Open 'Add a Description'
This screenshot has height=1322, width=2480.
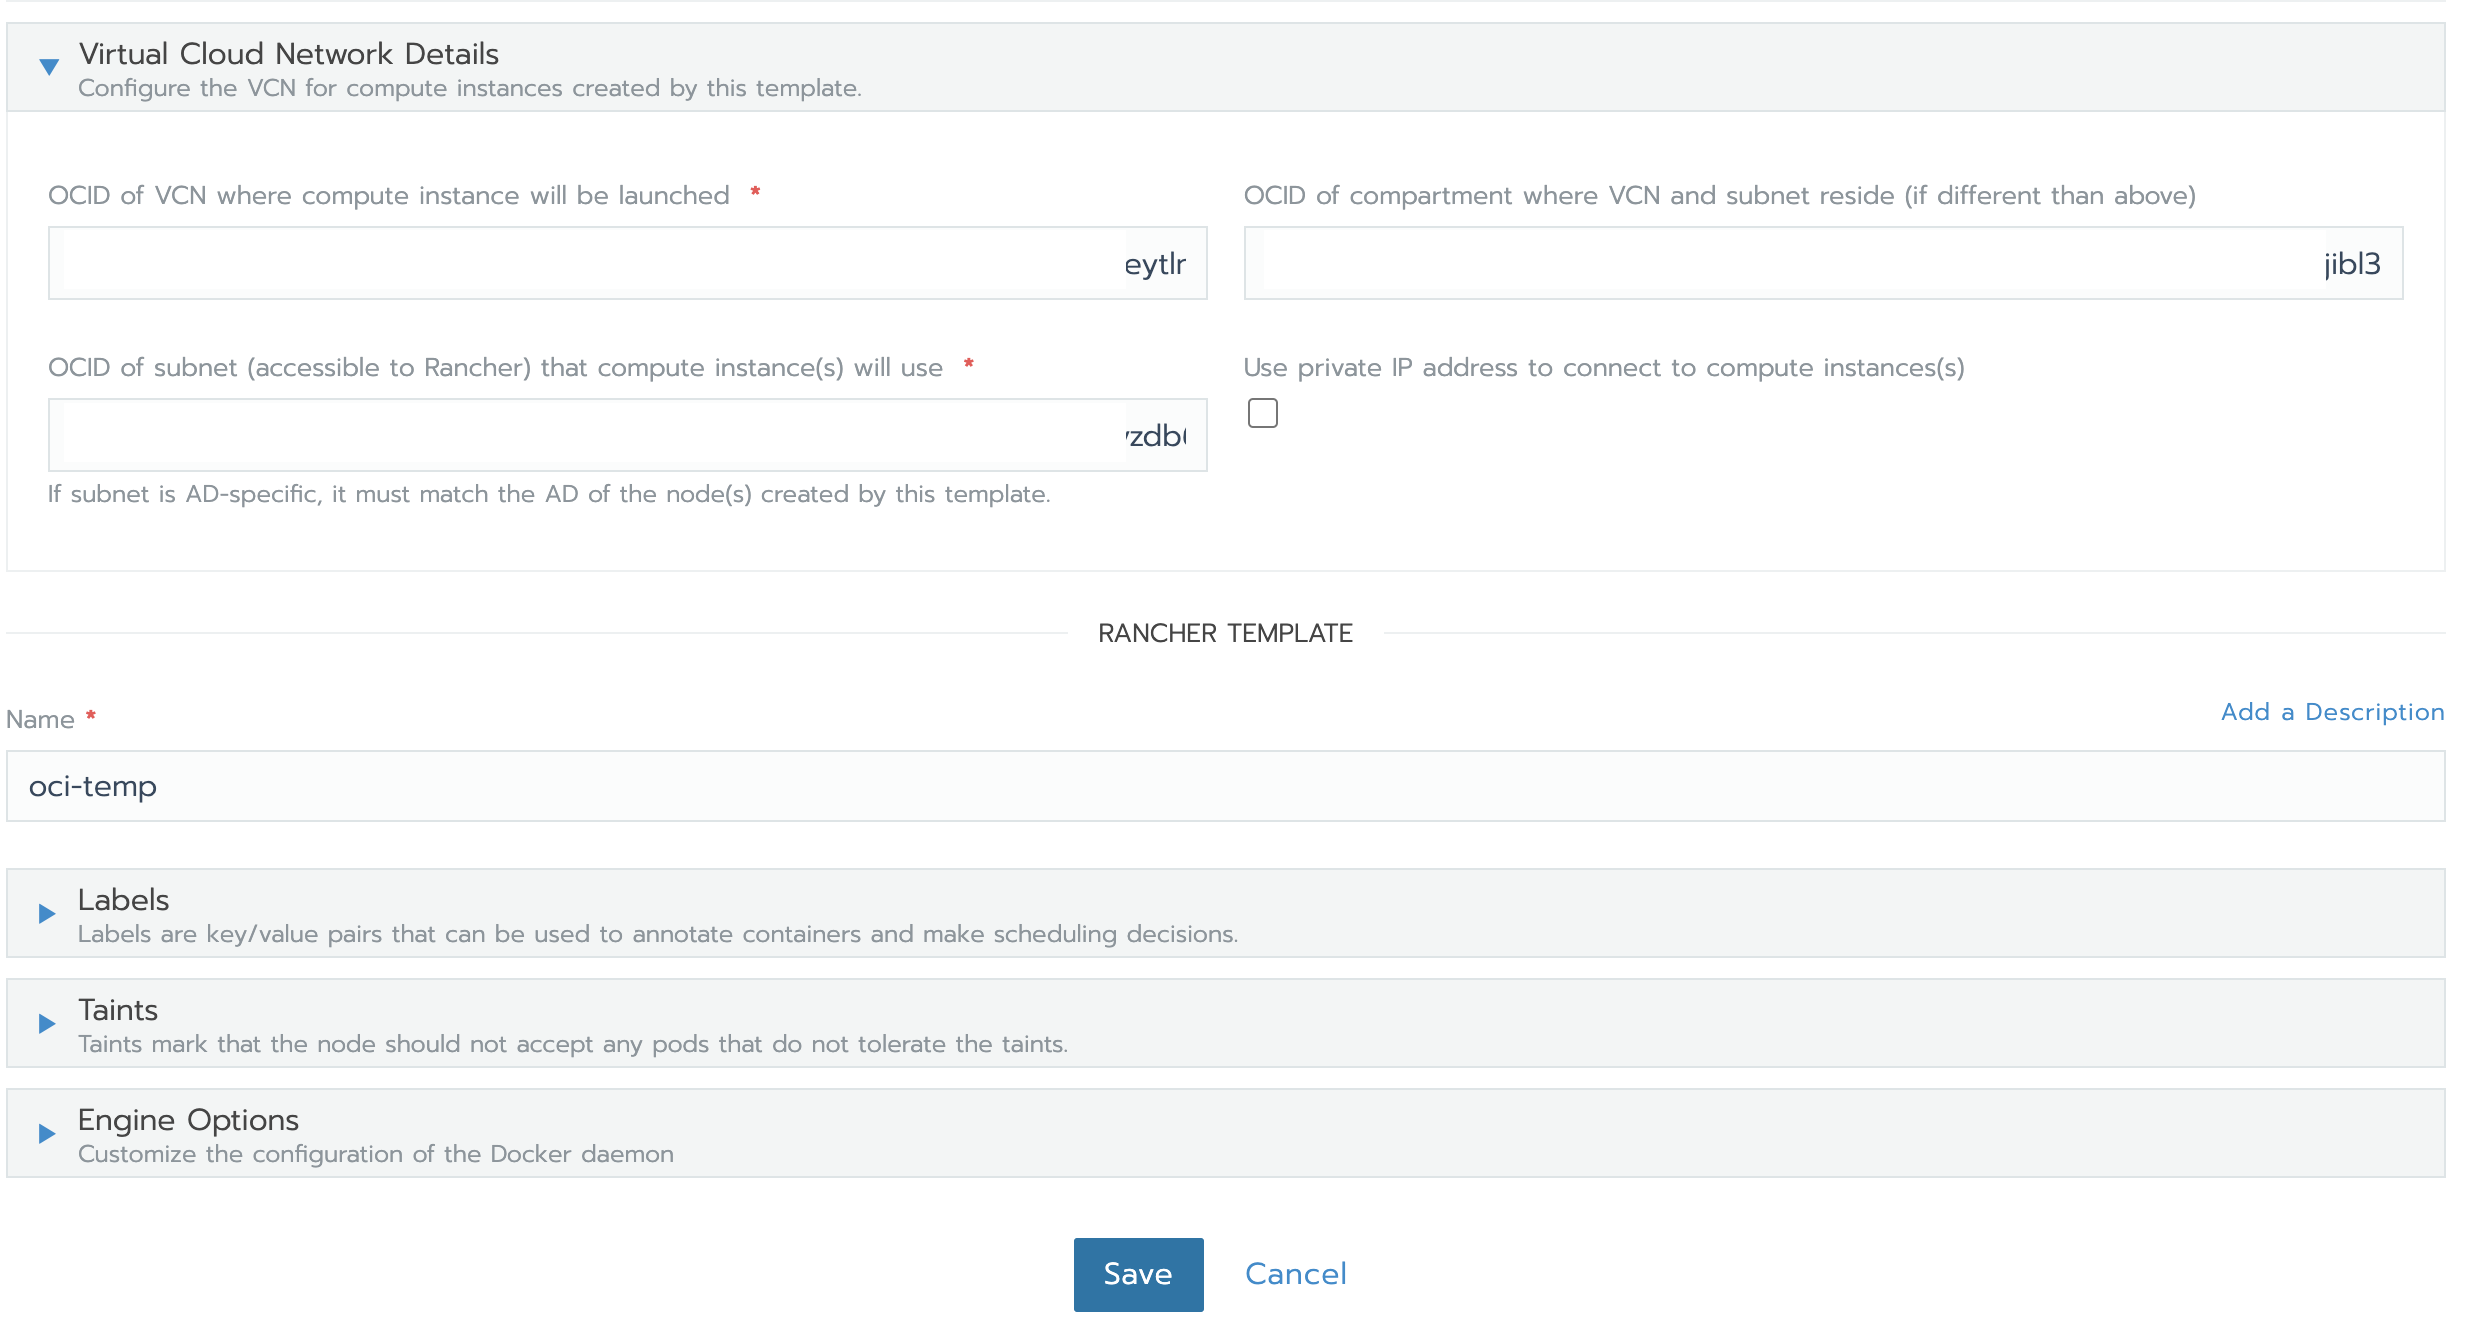(x=2332, y=711)
